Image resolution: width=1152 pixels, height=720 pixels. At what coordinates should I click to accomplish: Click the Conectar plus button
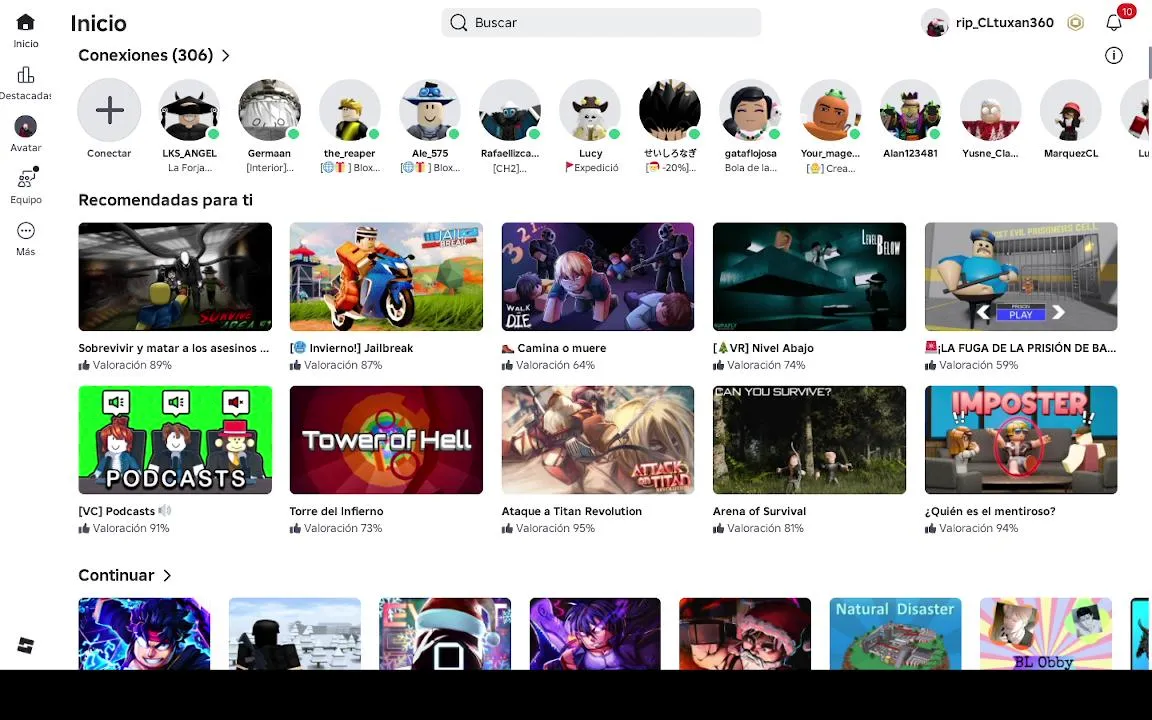(109, 110)
